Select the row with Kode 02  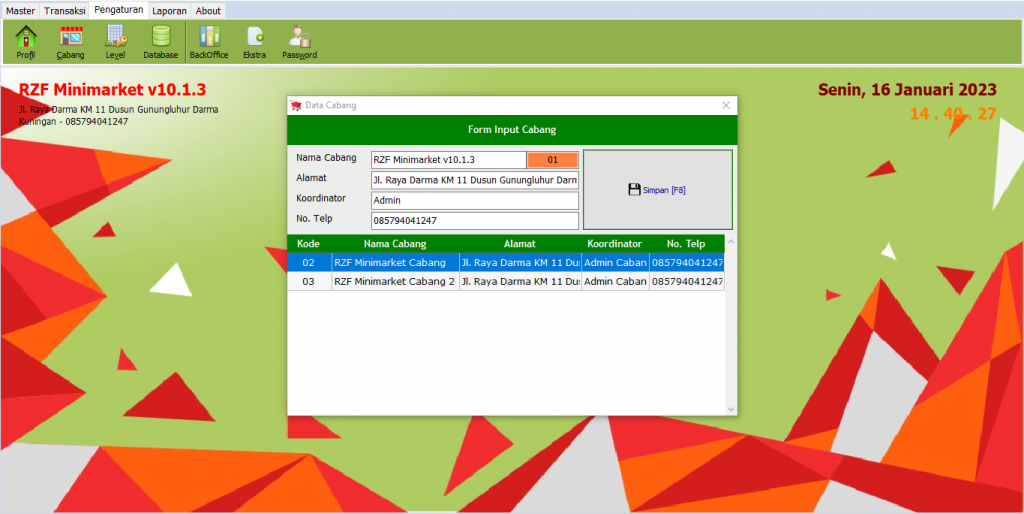point(506,263)
